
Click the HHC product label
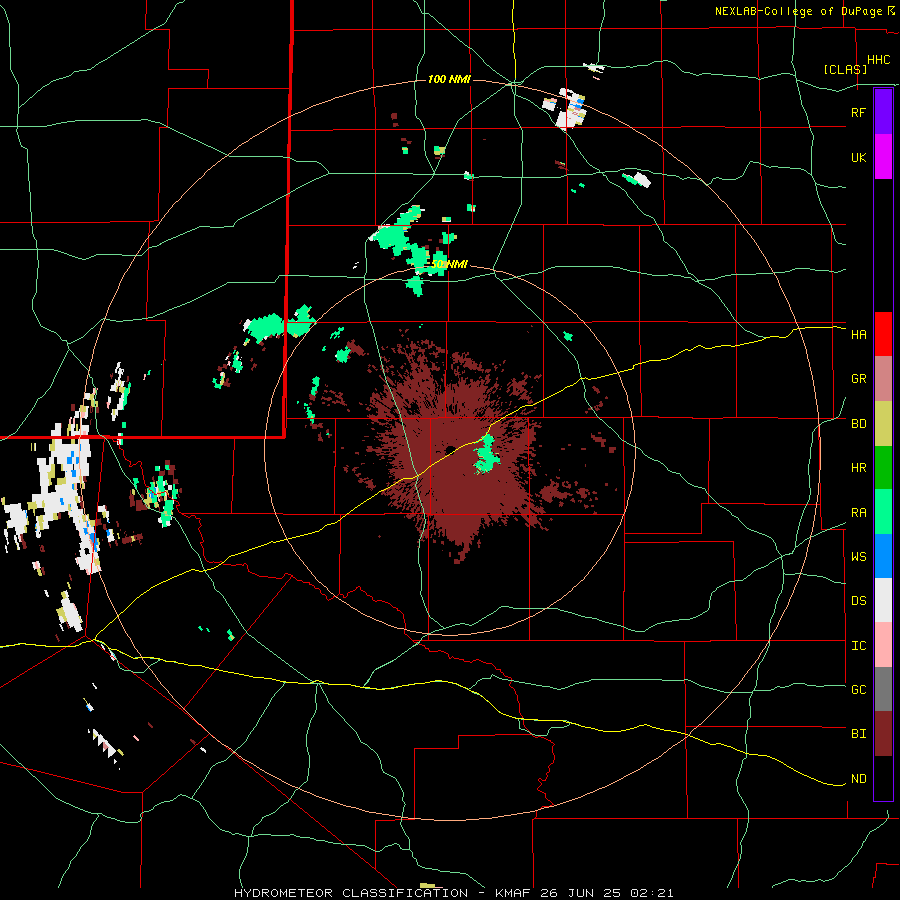(x=878, y=60)
